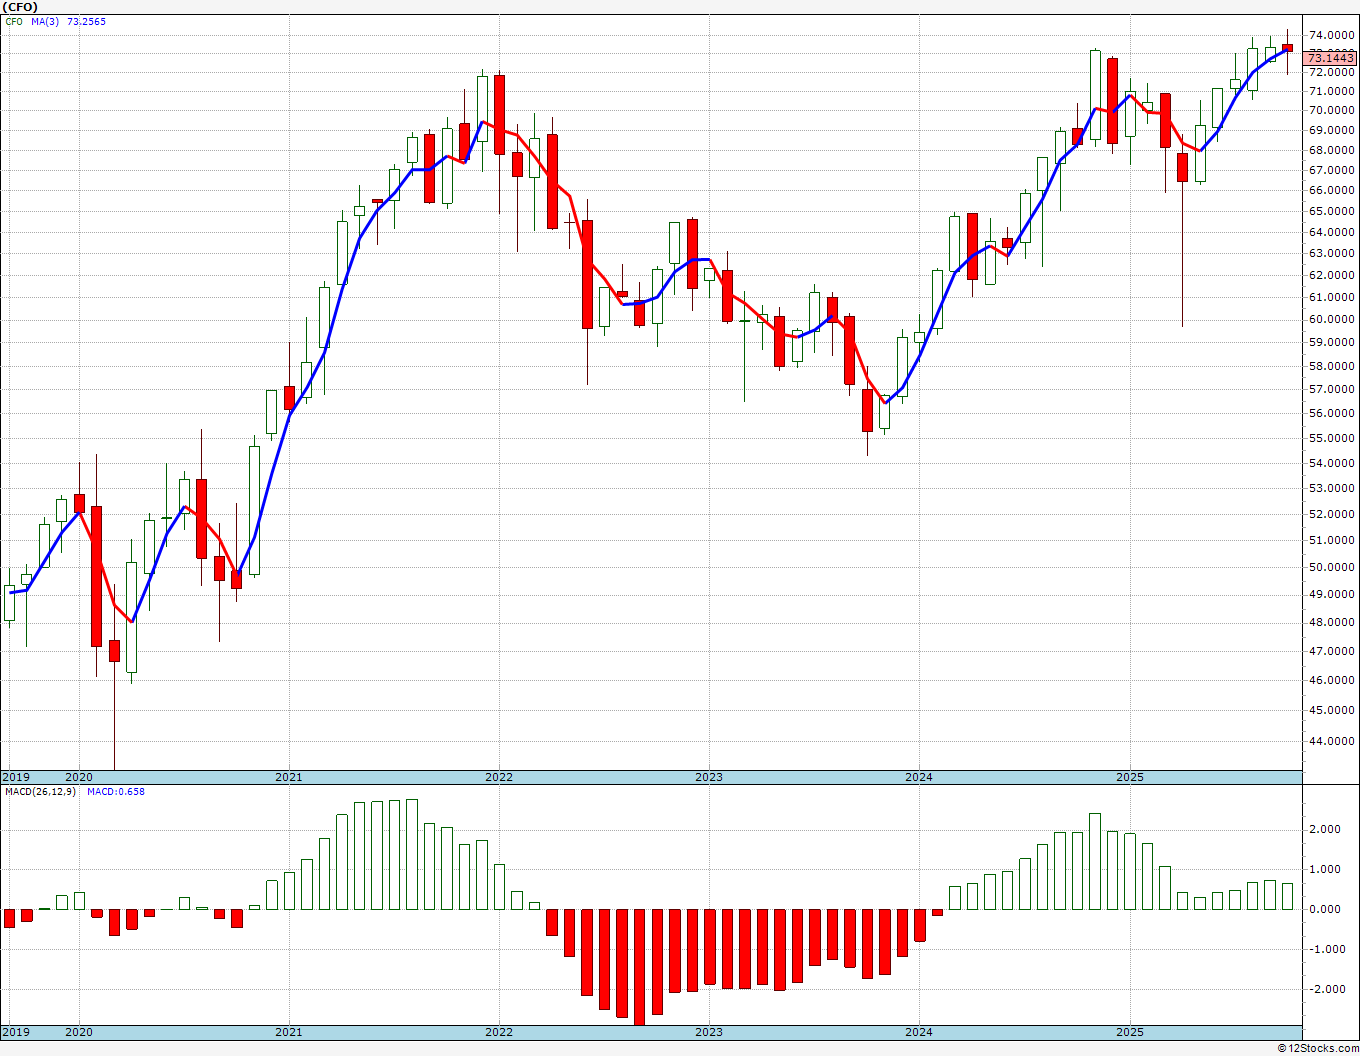
Task: Click 2023 on the price chart time axis
Action: pos(709,777)
